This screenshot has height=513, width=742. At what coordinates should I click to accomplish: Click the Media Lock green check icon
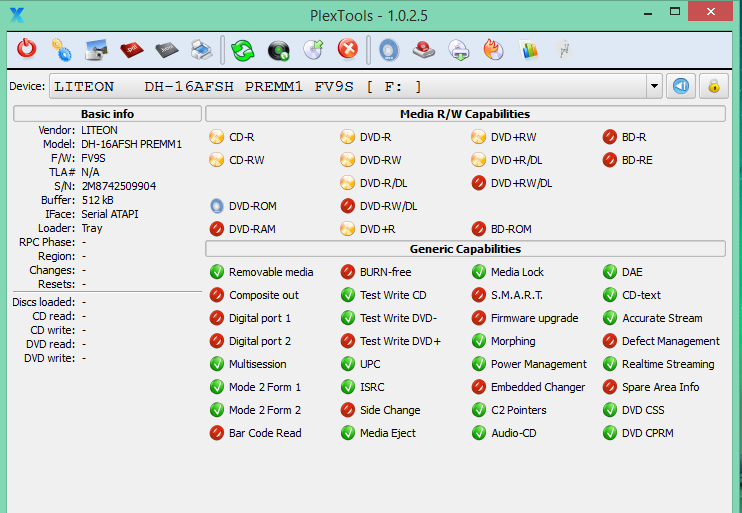point(478,272)
